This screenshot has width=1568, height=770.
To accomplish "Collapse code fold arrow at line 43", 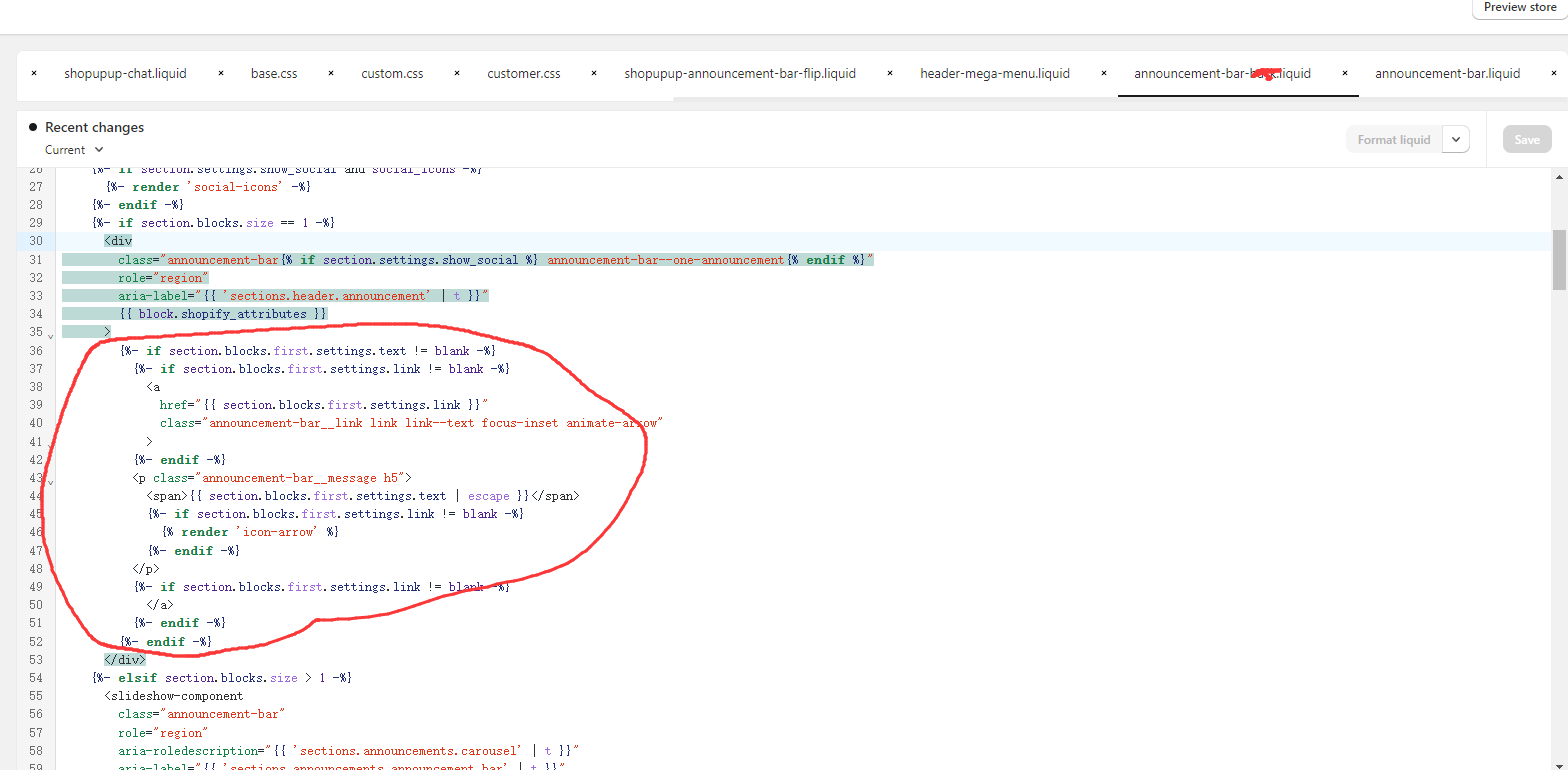I will [x=50, y=481].
